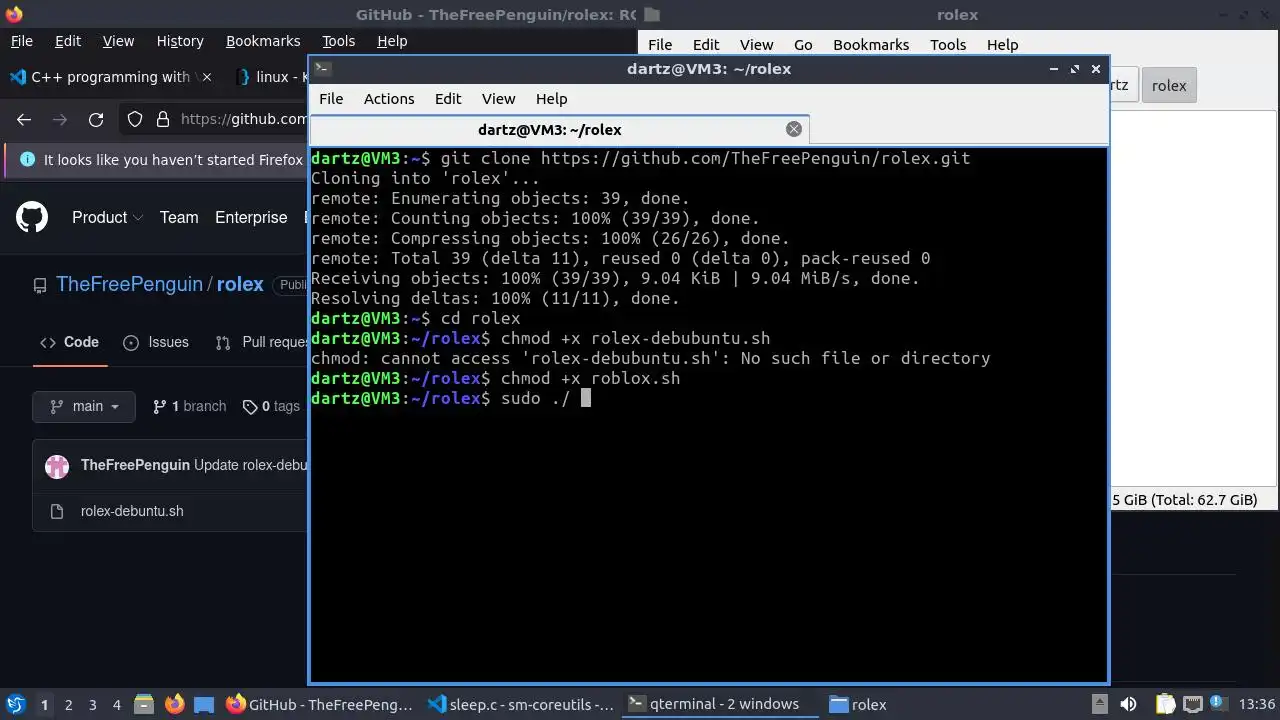Click the terminal command line cursor
Viewport: 1280px width, 720px height.
pyautogui.click(x=586, y=398)
